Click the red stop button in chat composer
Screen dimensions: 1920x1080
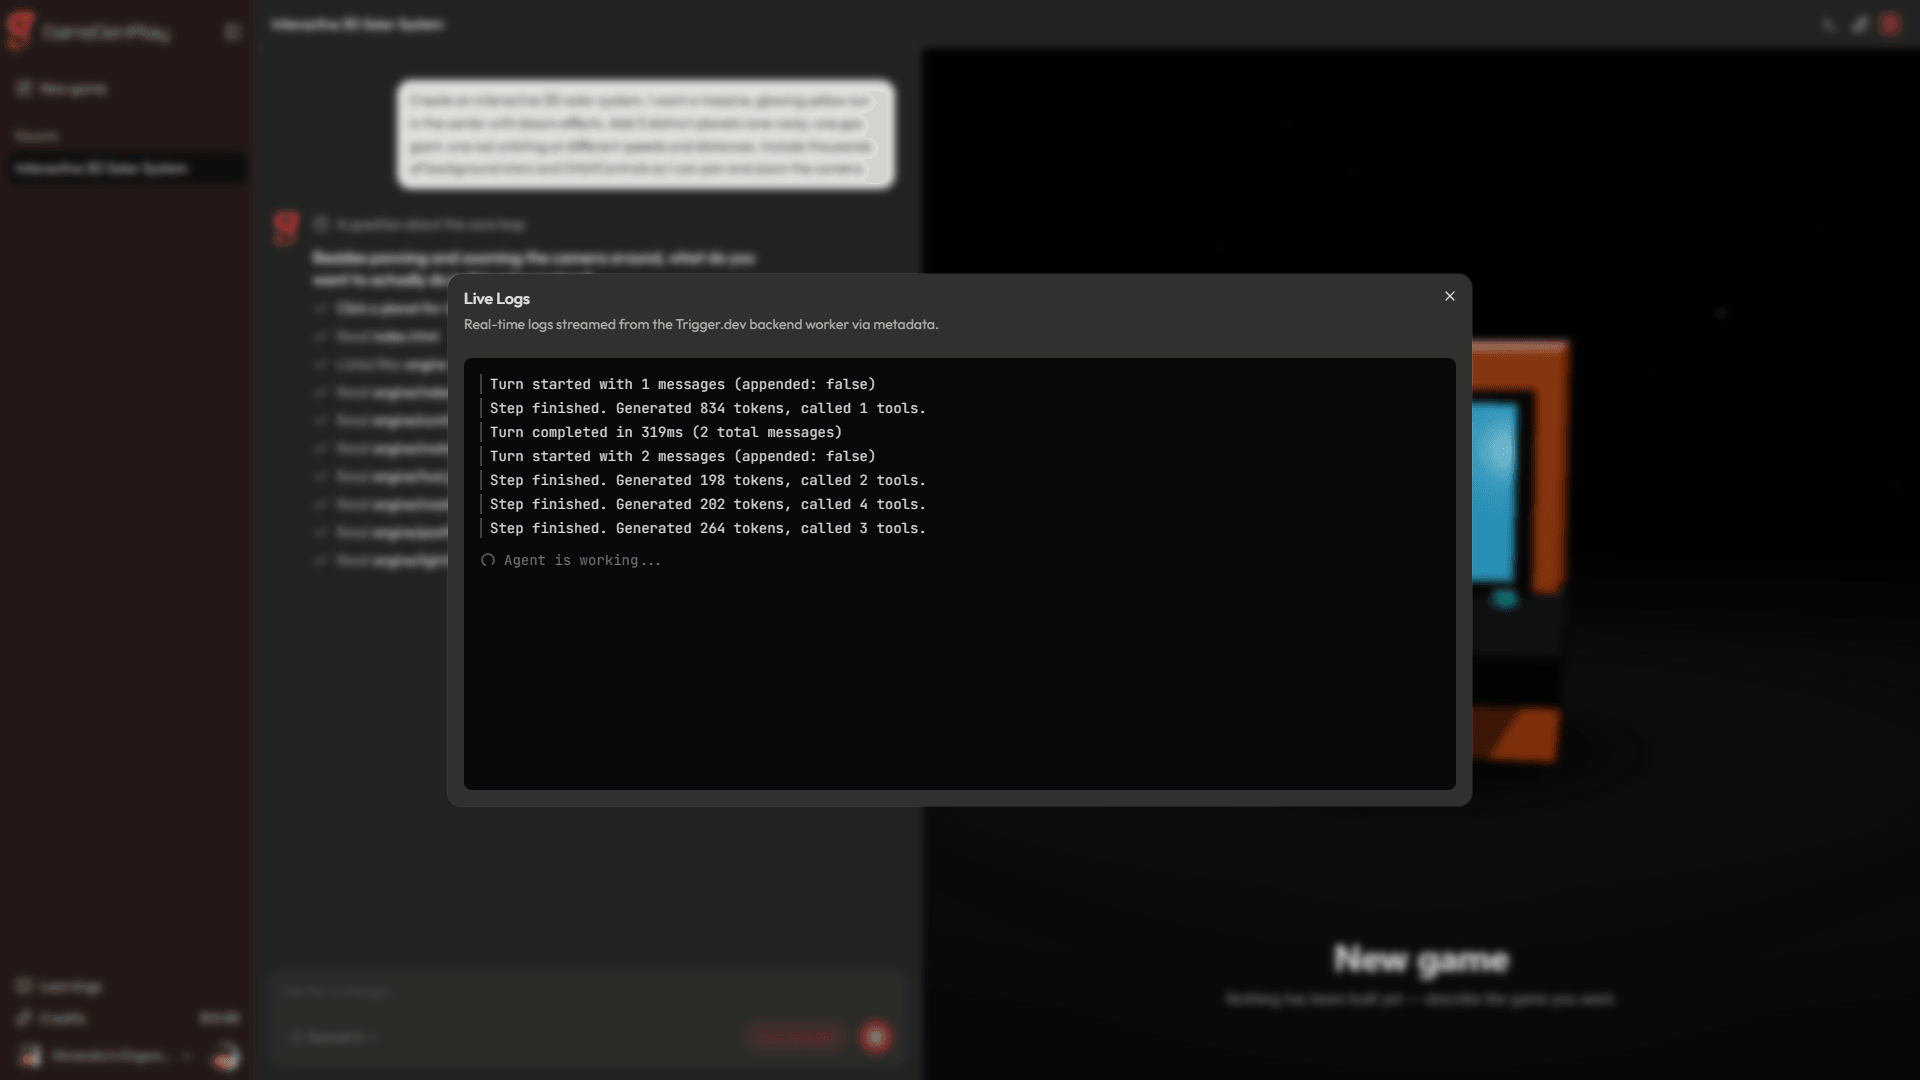click(876, 1037)
